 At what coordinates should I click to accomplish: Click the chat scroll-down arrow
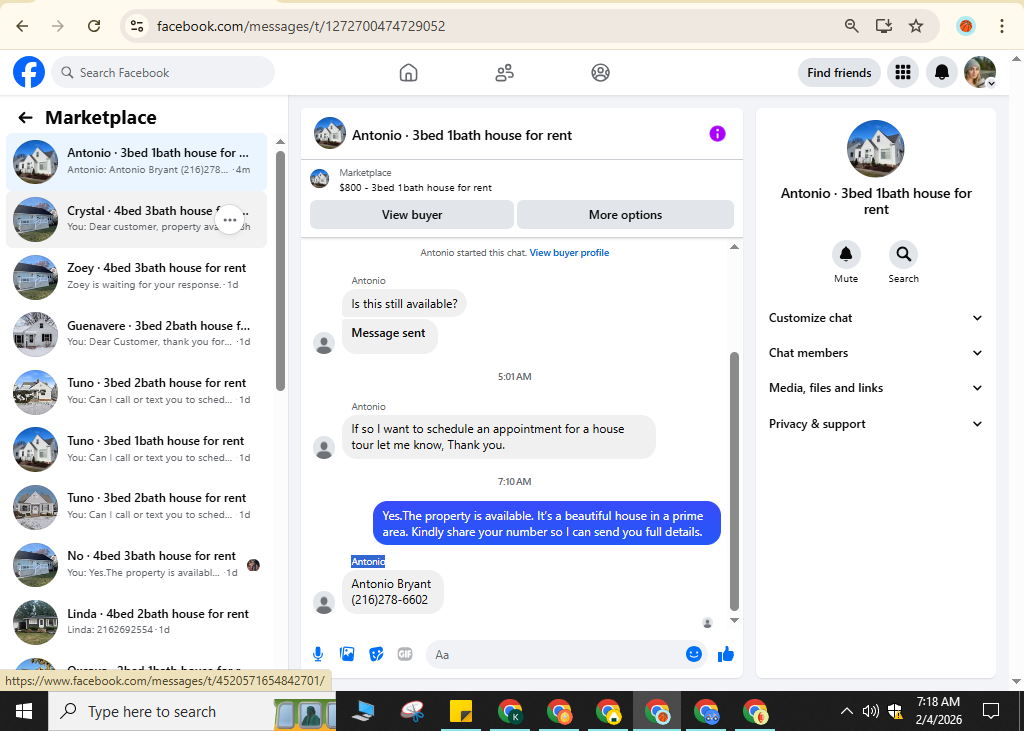coord(734,621)
